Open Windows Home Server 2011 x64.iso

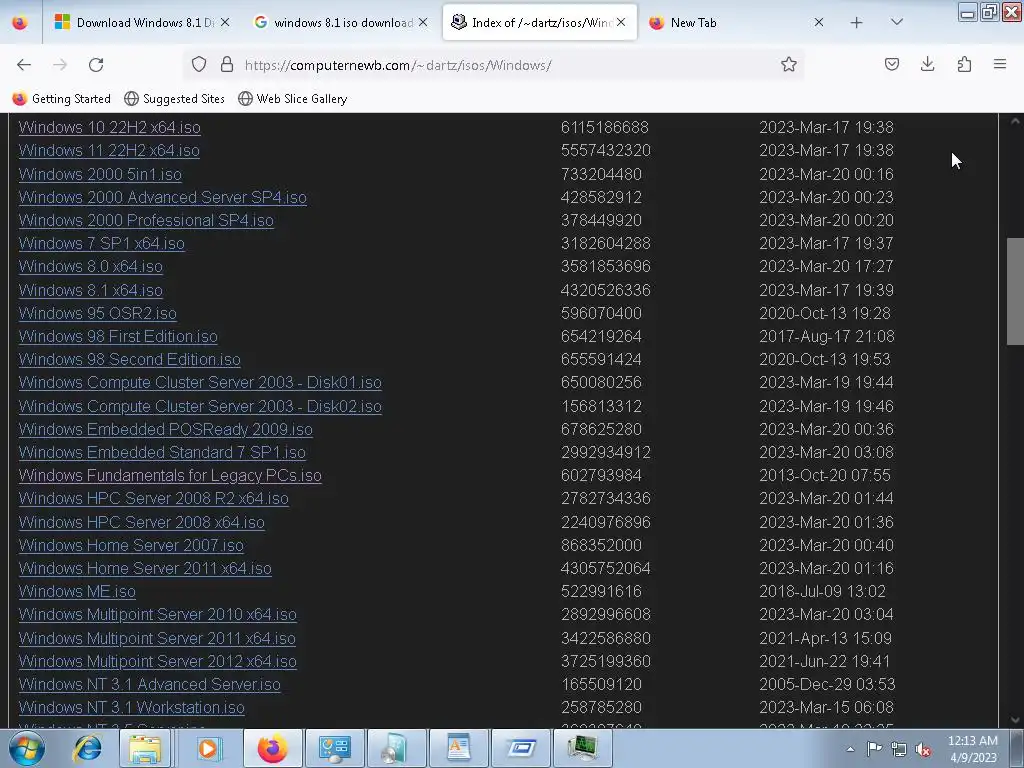[146, 568]
